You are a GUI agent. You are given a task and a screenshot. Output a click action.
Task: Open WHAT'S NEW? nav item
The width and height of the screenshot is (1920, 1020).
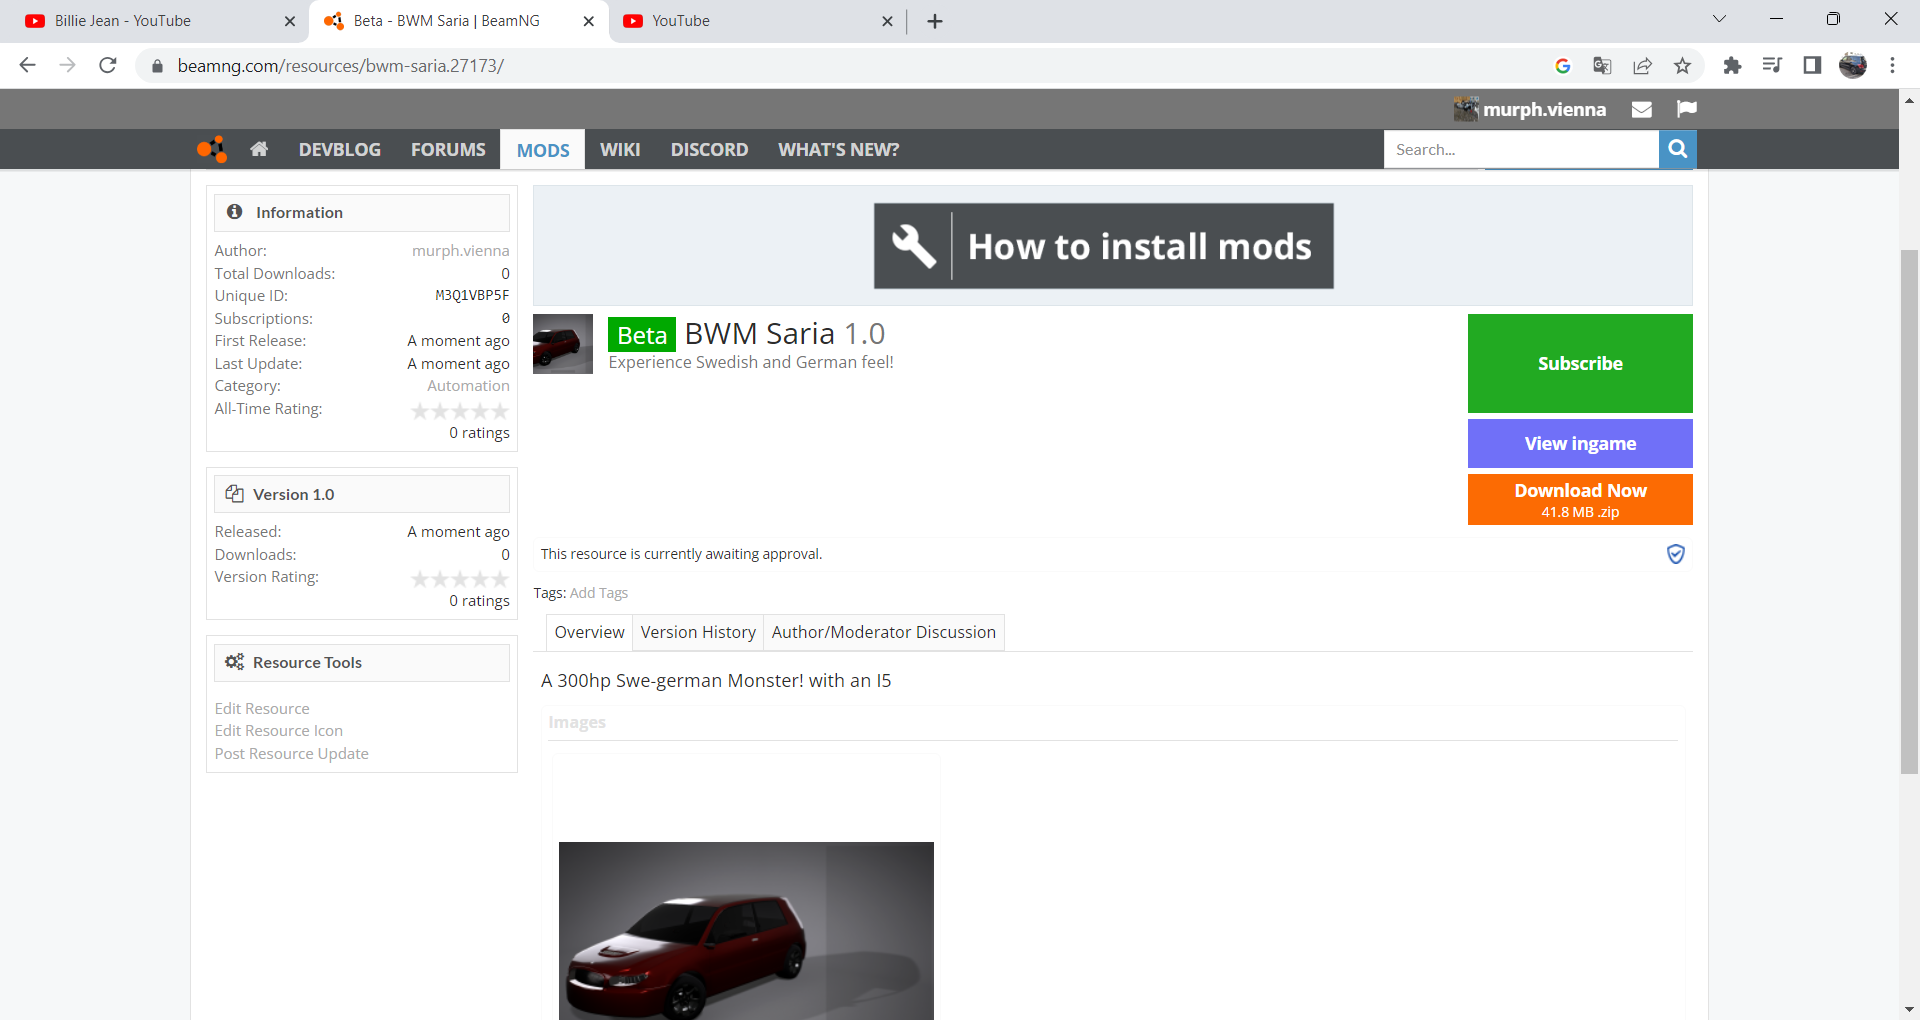(x=839, y=149)
